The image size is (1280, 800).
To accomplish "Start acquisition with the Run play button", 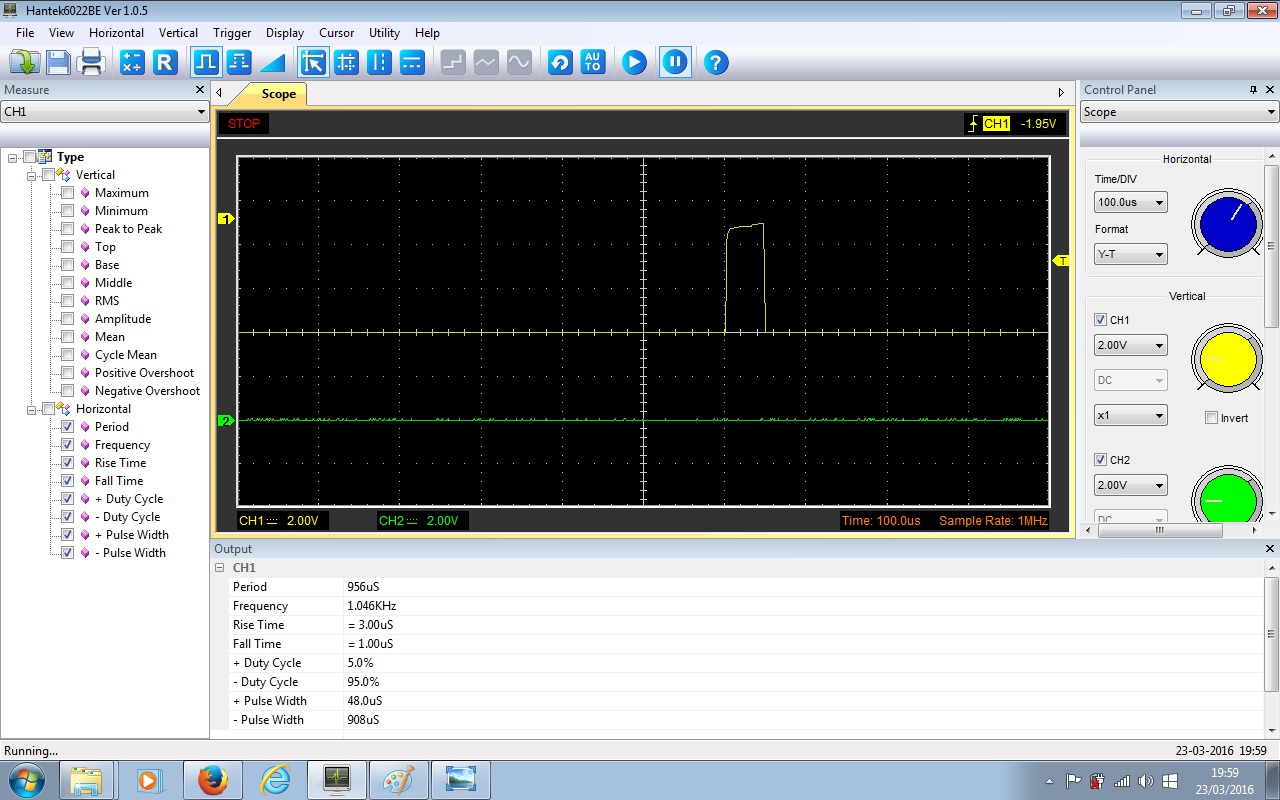I will tap(634, 63).
